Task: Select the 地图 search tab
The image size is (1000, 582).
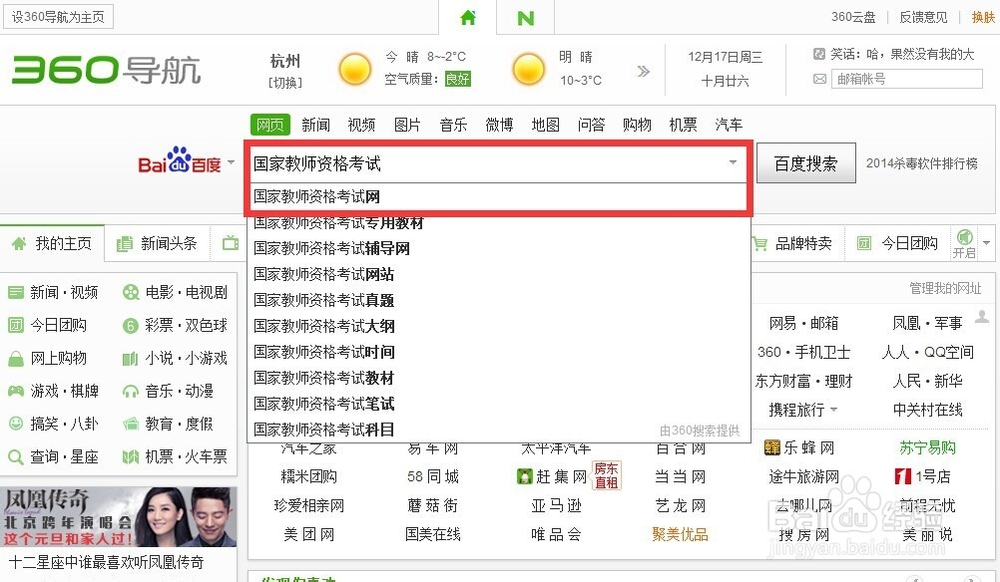Action: pyautogui.click(x=545, y=124)
